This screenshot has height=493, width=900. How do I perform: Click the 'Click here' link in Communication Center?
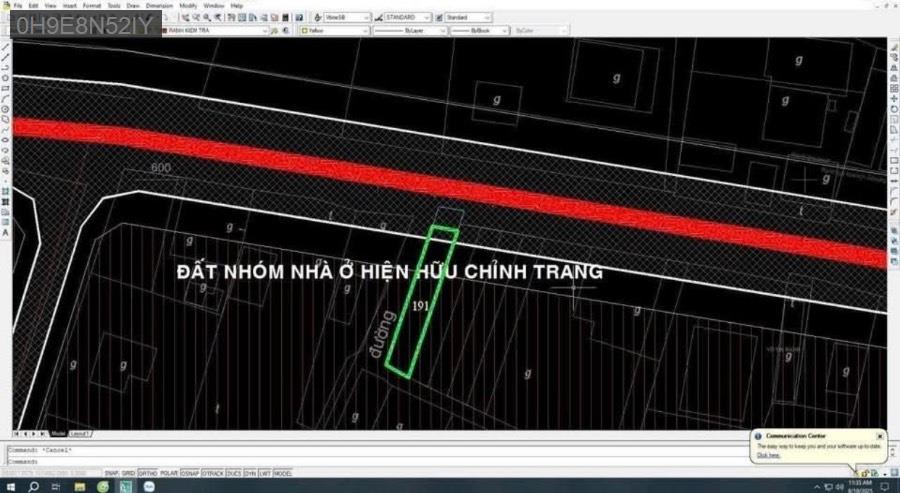tap(768, 455)
